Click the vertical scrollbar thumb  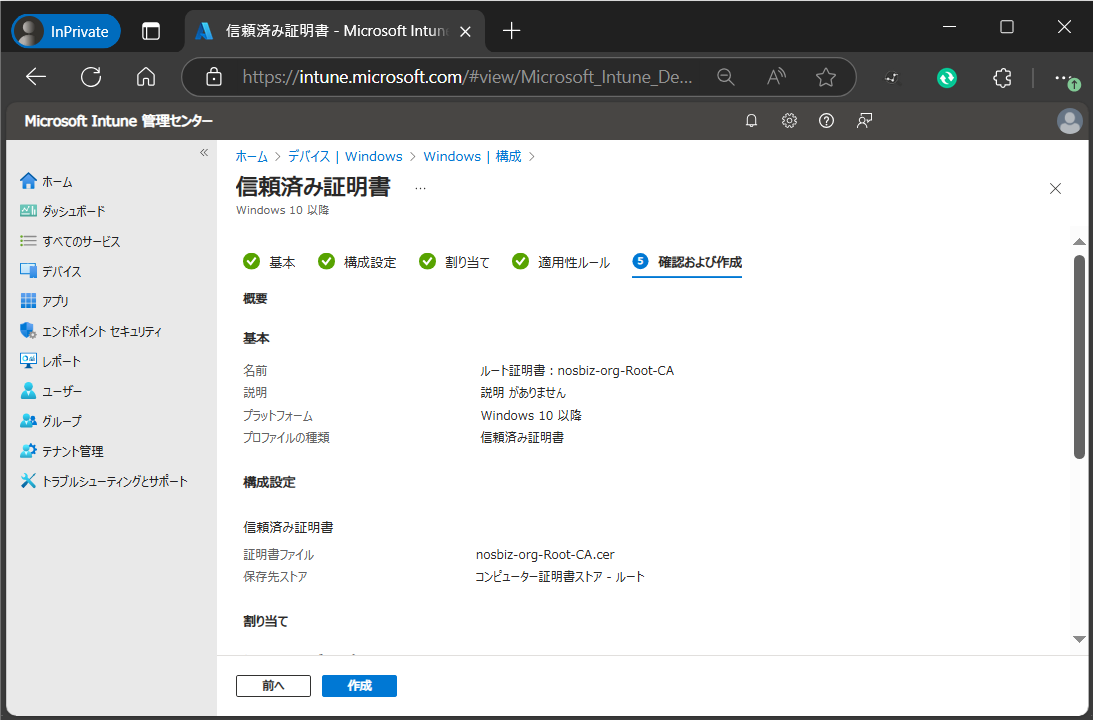[x=1079, y=356]
